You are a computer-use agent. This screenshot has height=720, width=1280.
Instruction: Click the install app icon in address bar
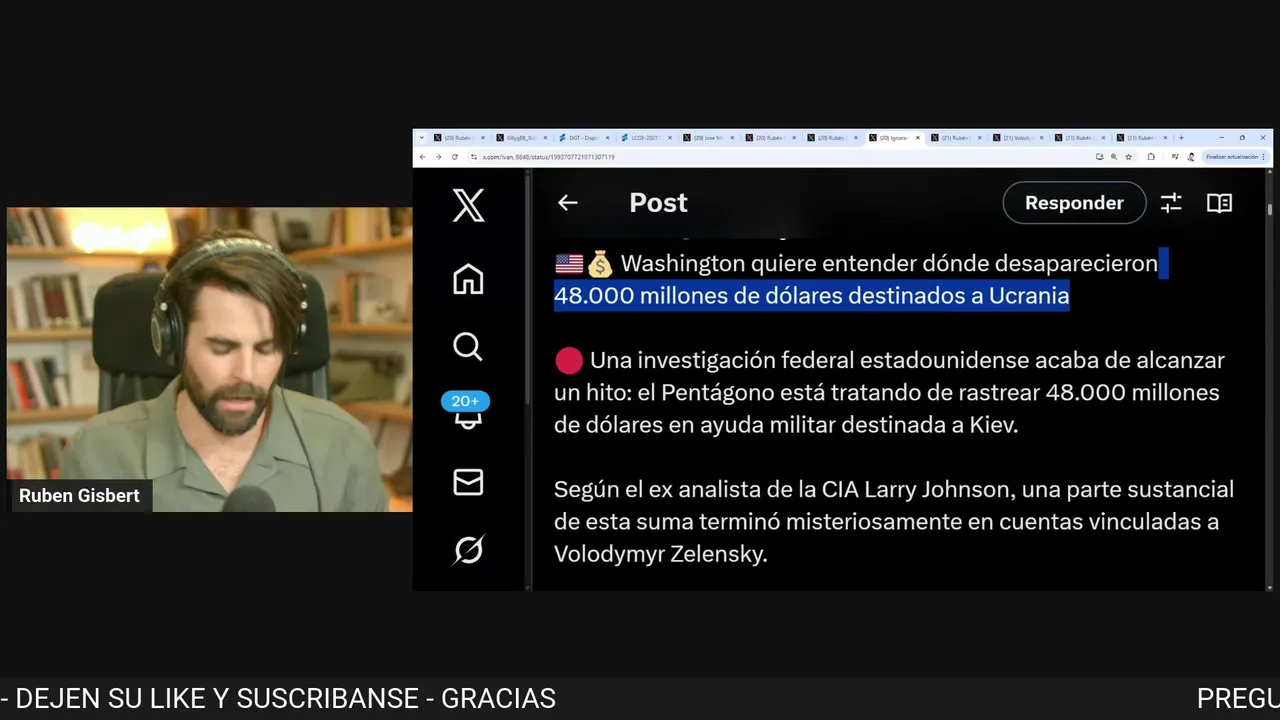[x=1100, y=157]
